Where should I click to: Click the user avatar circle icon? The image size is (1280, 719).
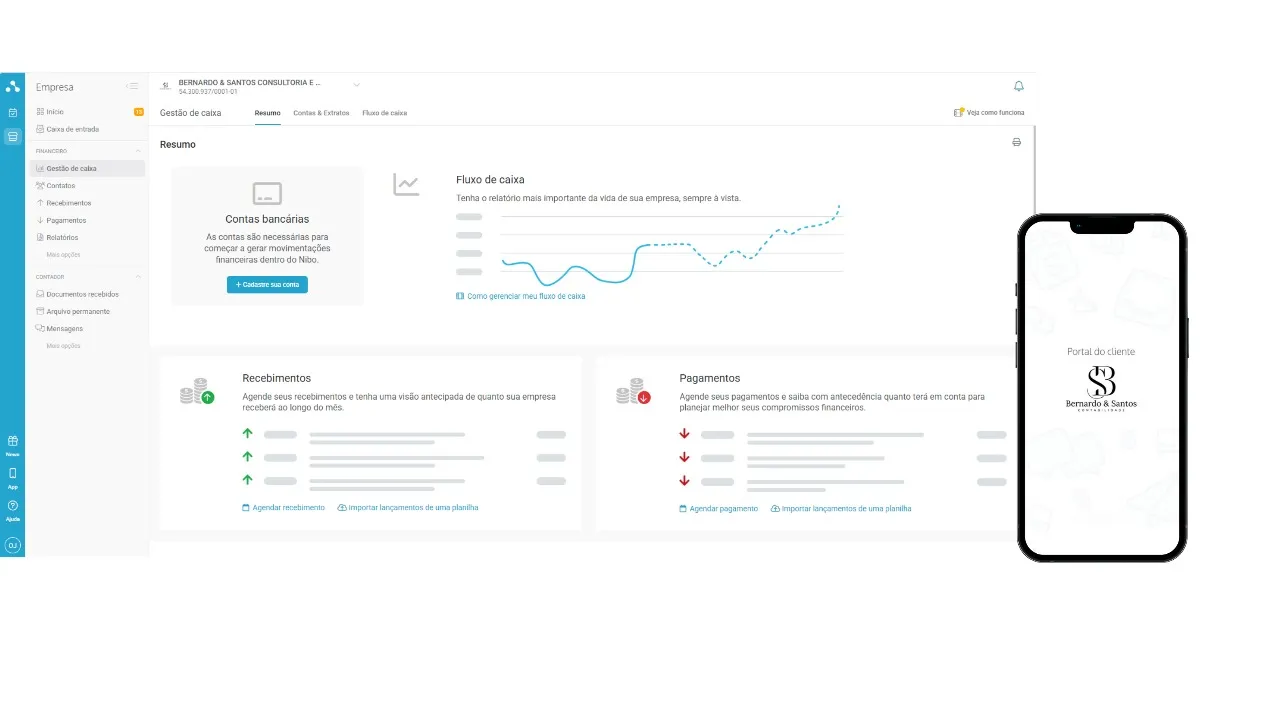tap(13, 545)
